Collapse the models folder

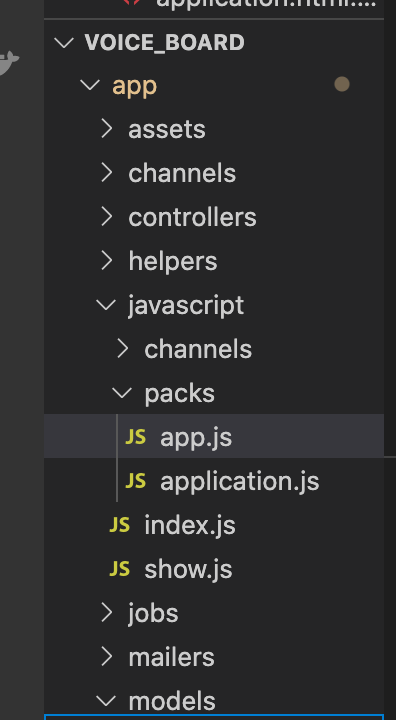point(106,701)
